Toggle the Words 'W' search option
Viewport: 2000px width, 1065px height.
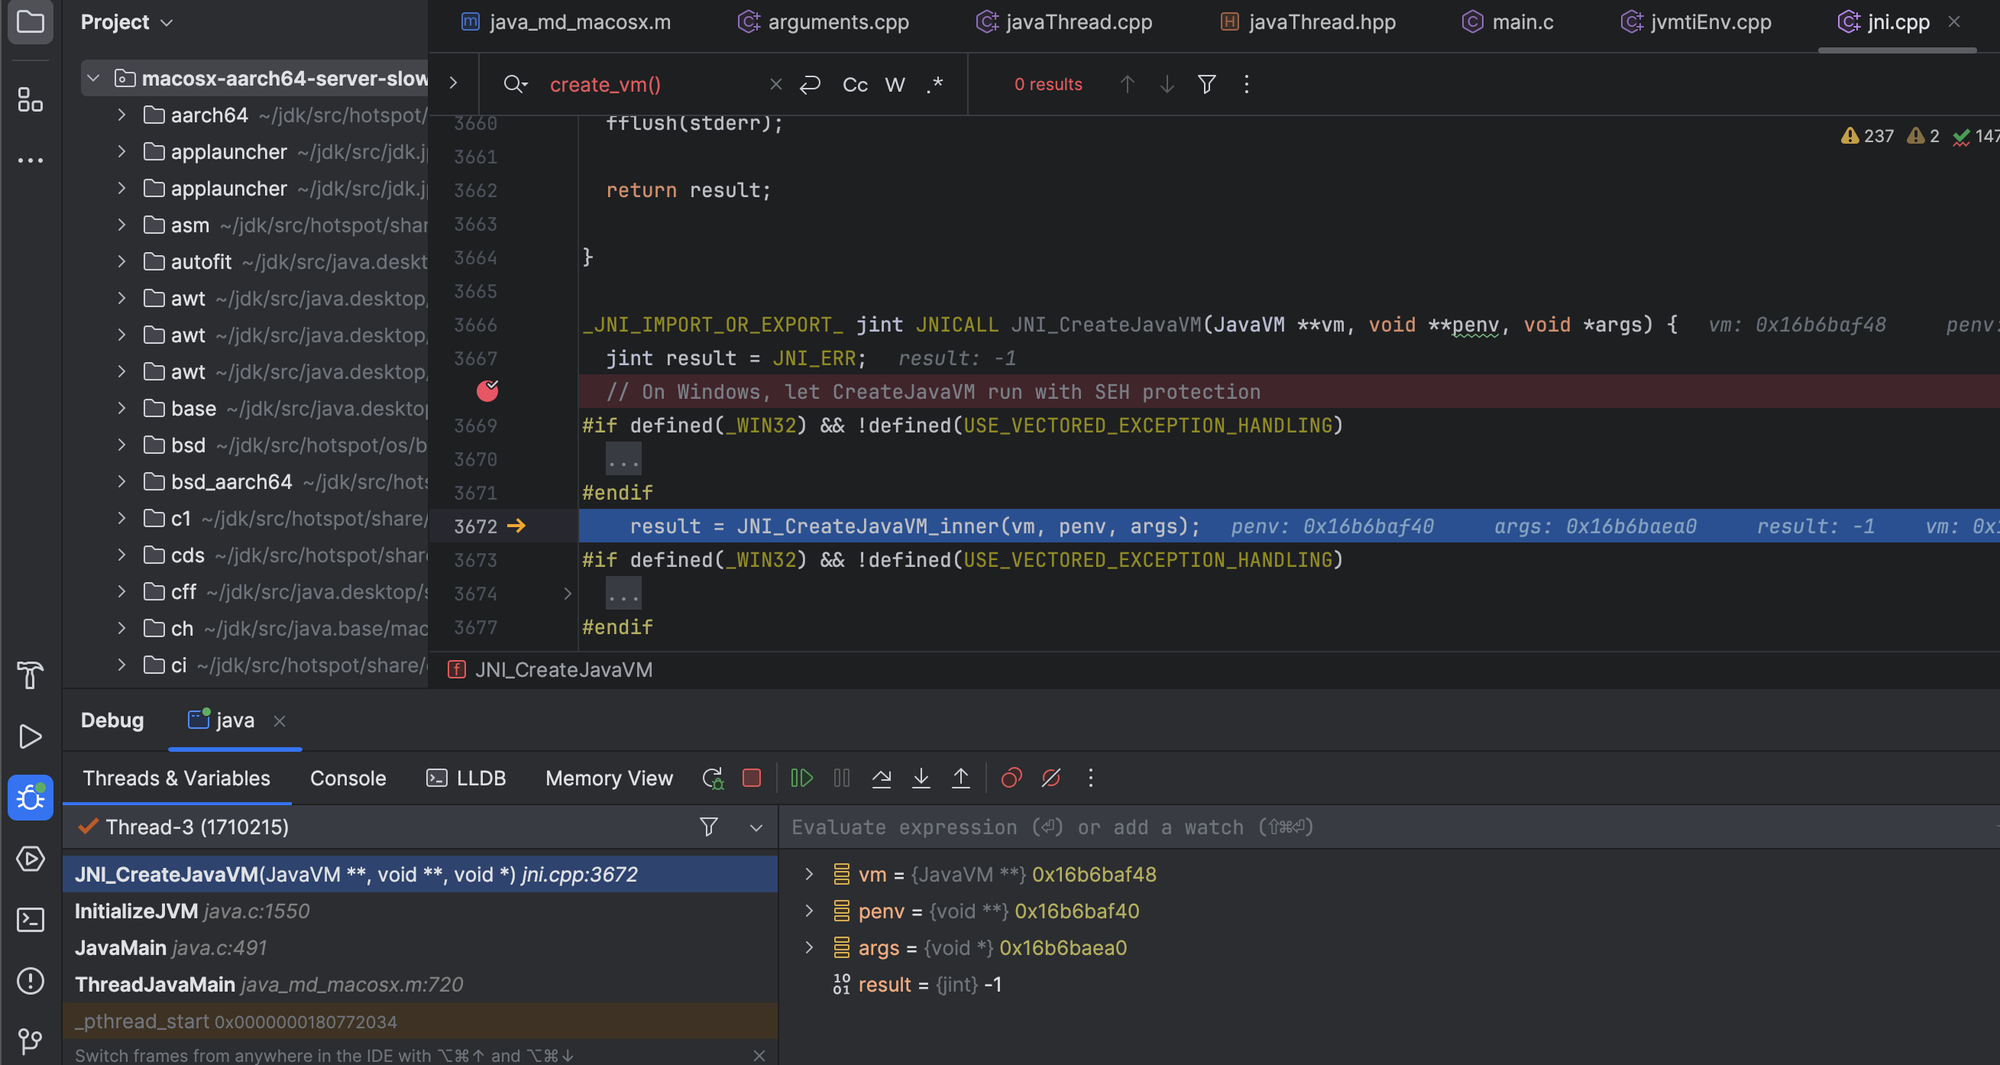895,85
